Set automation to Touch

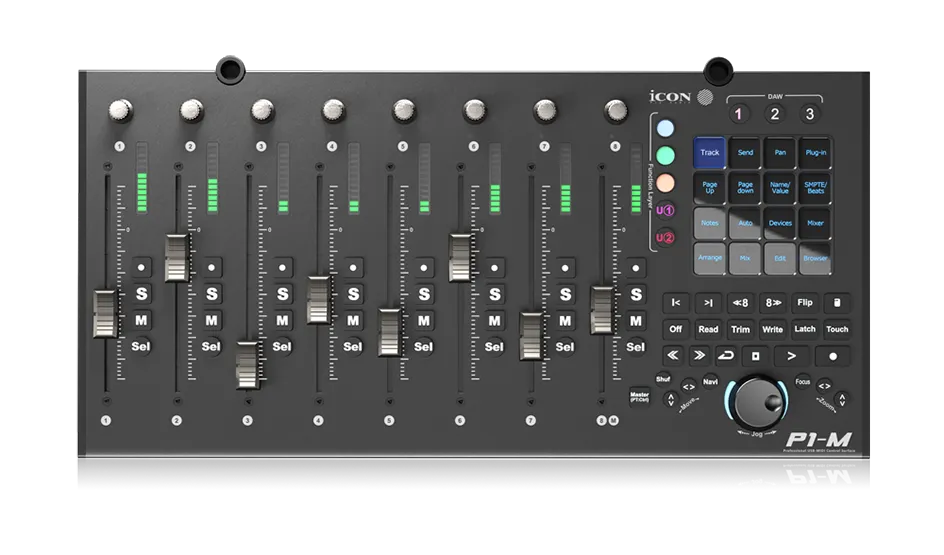pos(837,329)
